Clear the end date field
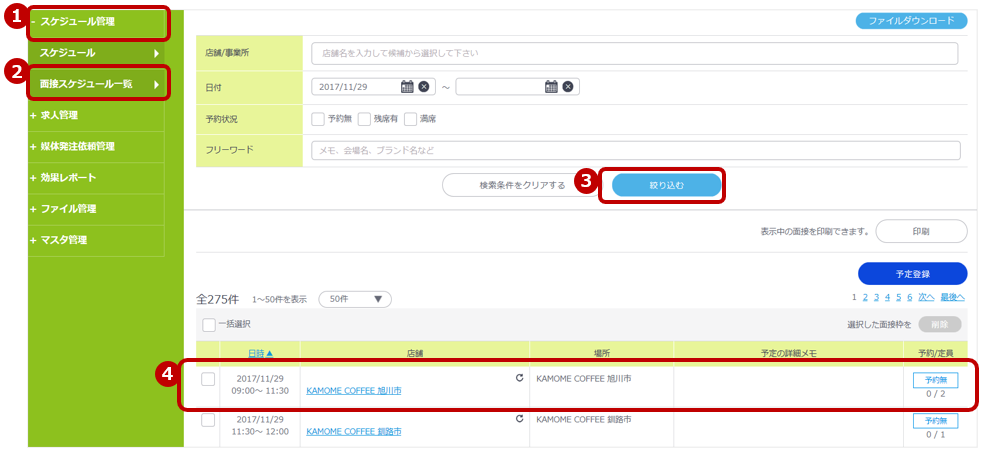Viewport: 987px width, 466px height. 568,87
